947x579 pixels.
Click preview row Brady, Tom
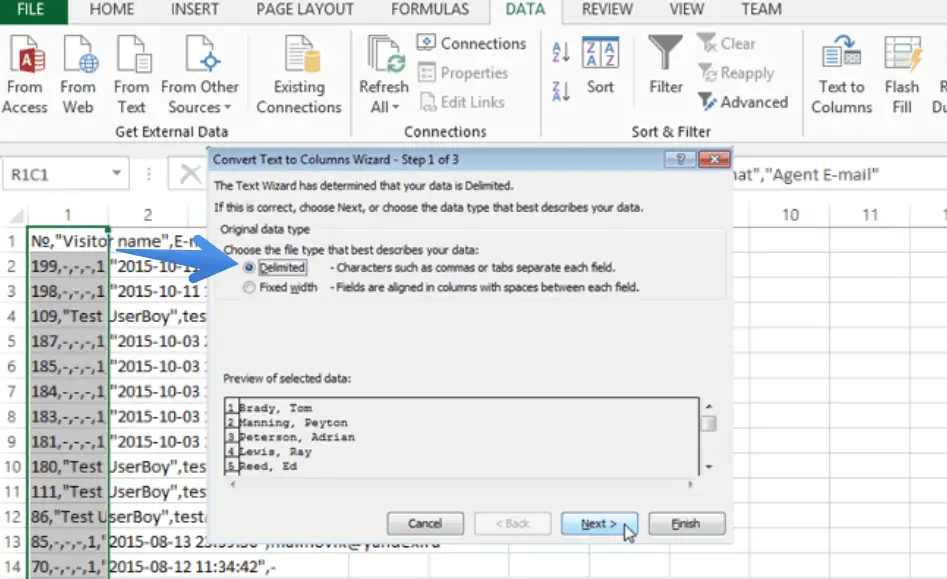pos(275,408)
